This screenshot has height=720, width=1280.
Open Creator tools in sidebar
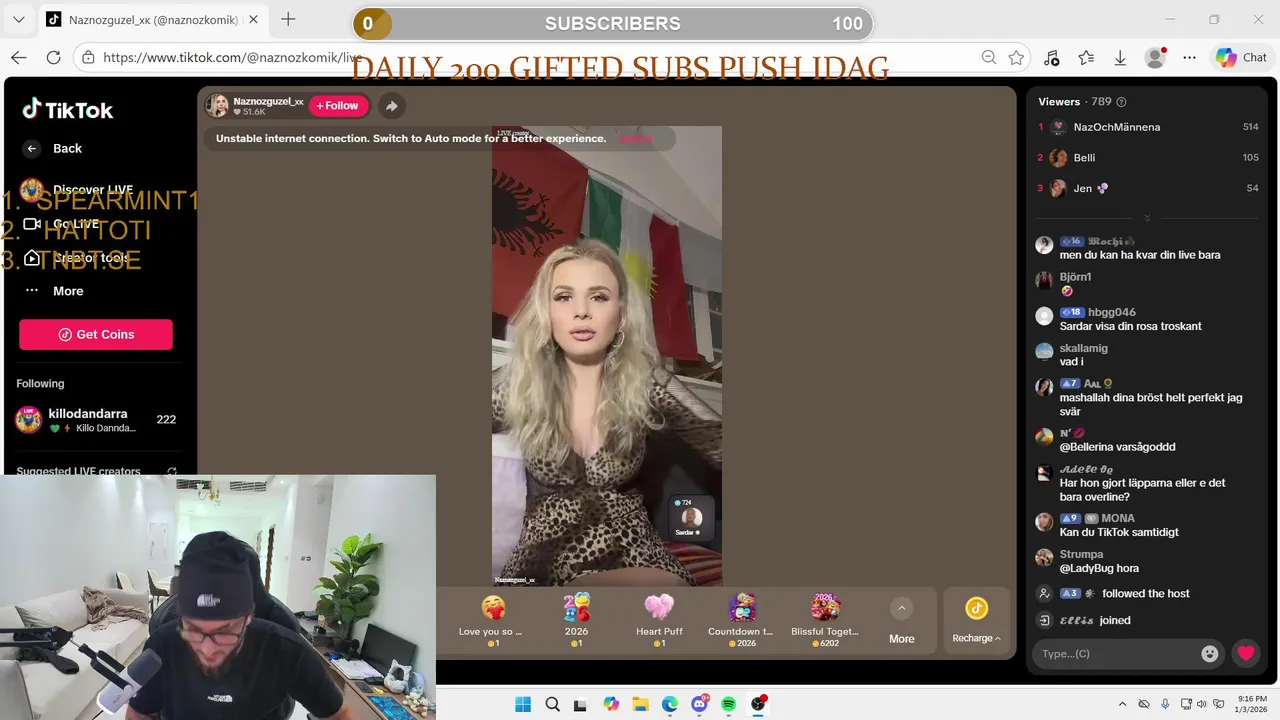point(75,258)
